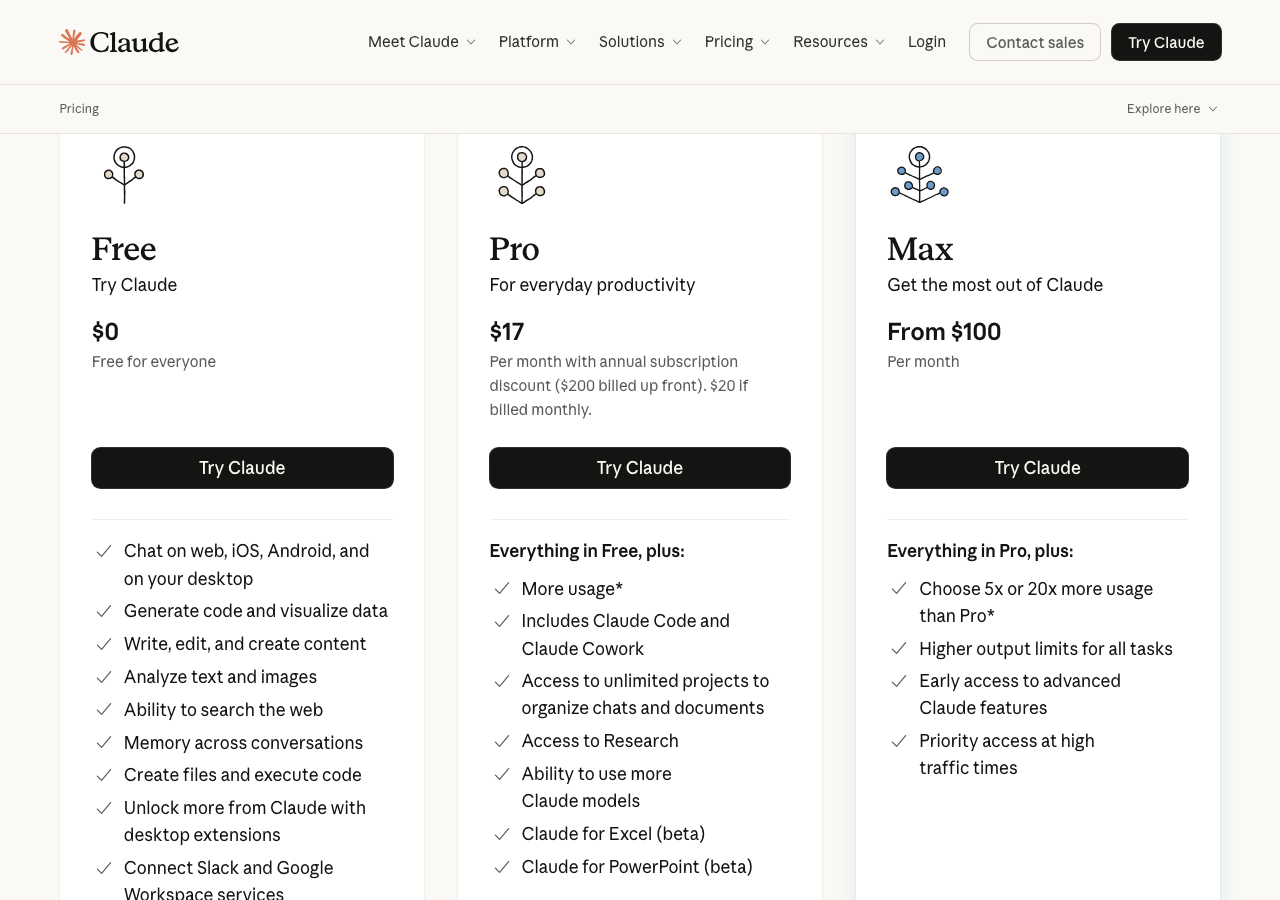The image size is (1280, 900).
Task: Click Try Claude button under Free plan
Action: pos(242,468)
